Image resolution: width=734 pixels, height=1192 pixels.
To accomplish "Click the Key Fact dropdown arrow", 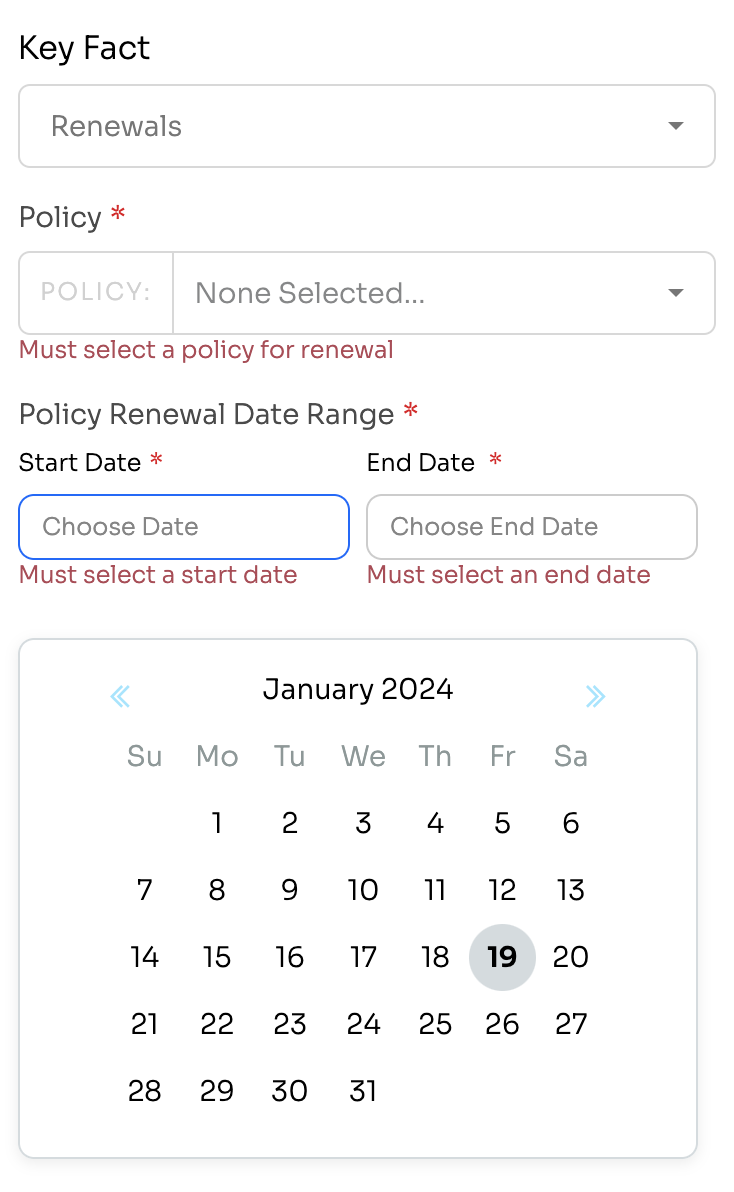I will (675, 126).
